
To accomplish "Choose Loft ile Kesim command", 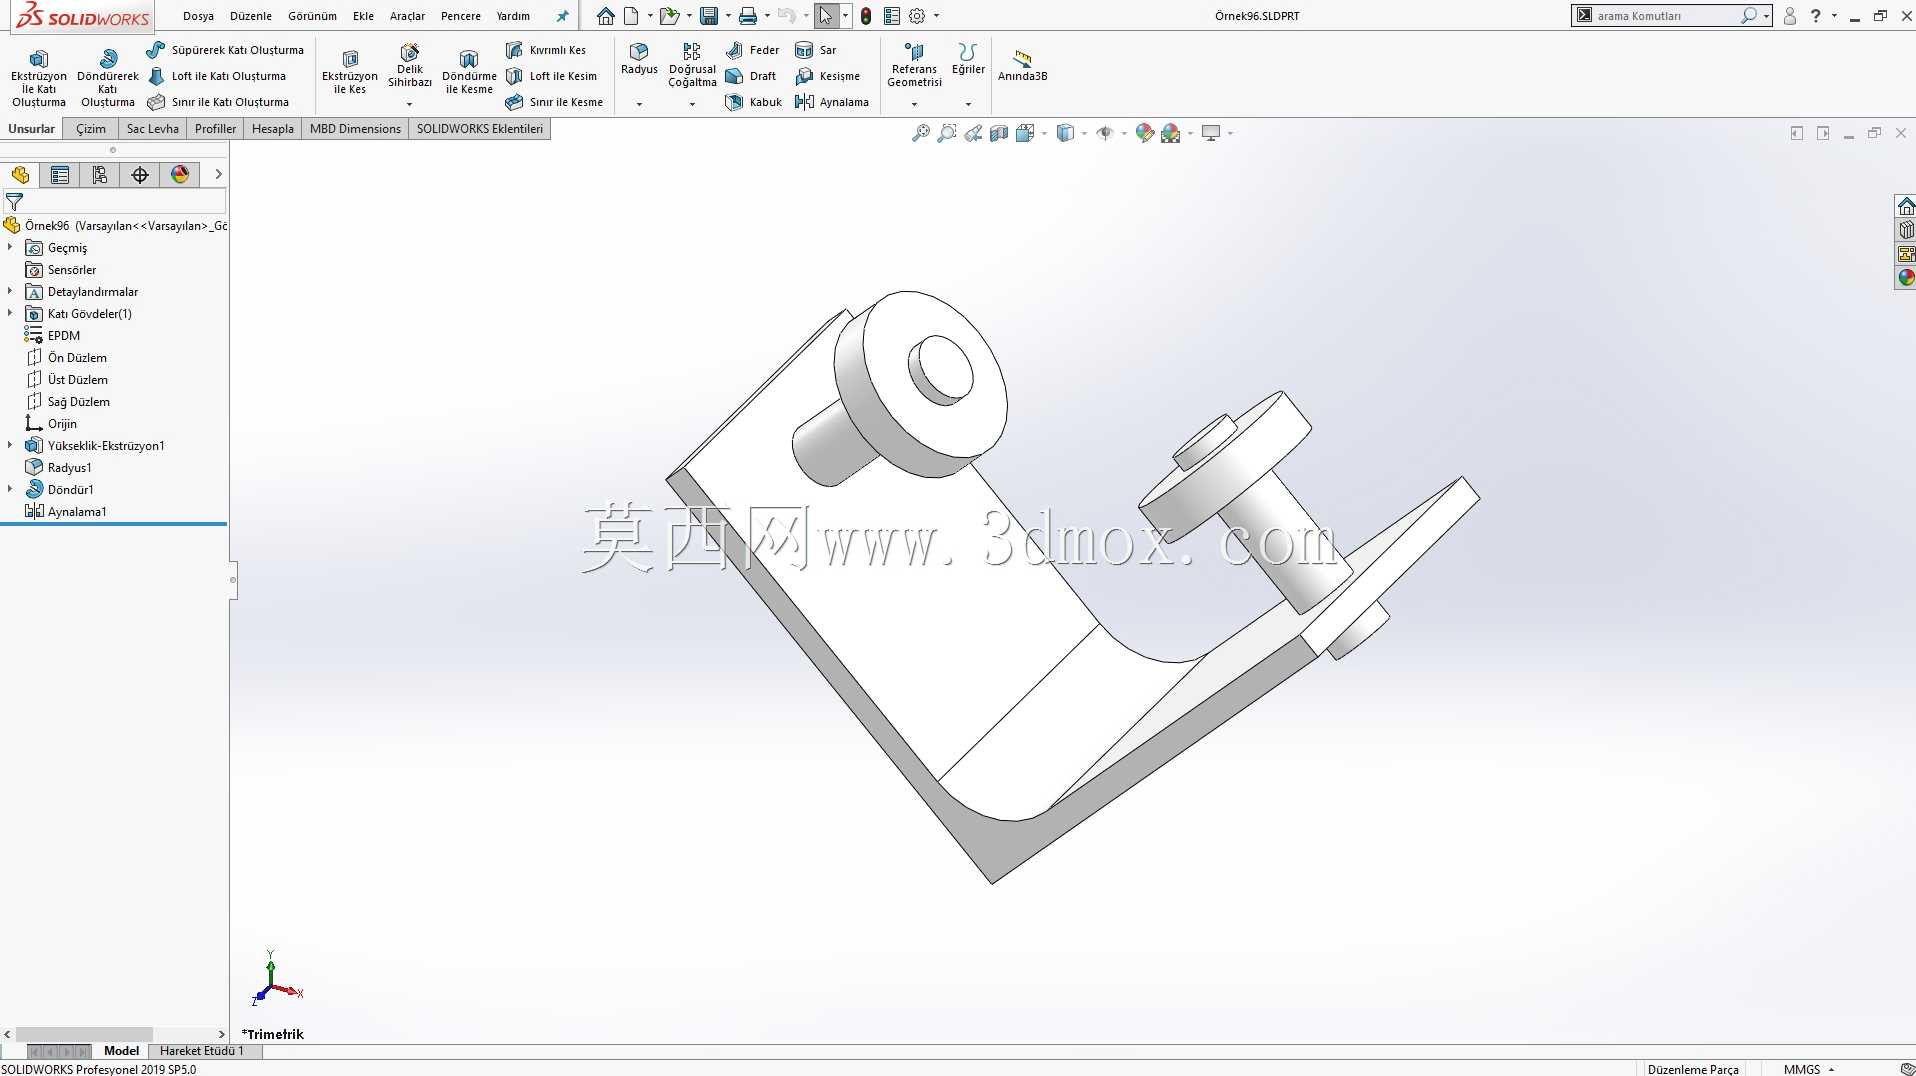I will pyautogui.click(x=551, y=76).
